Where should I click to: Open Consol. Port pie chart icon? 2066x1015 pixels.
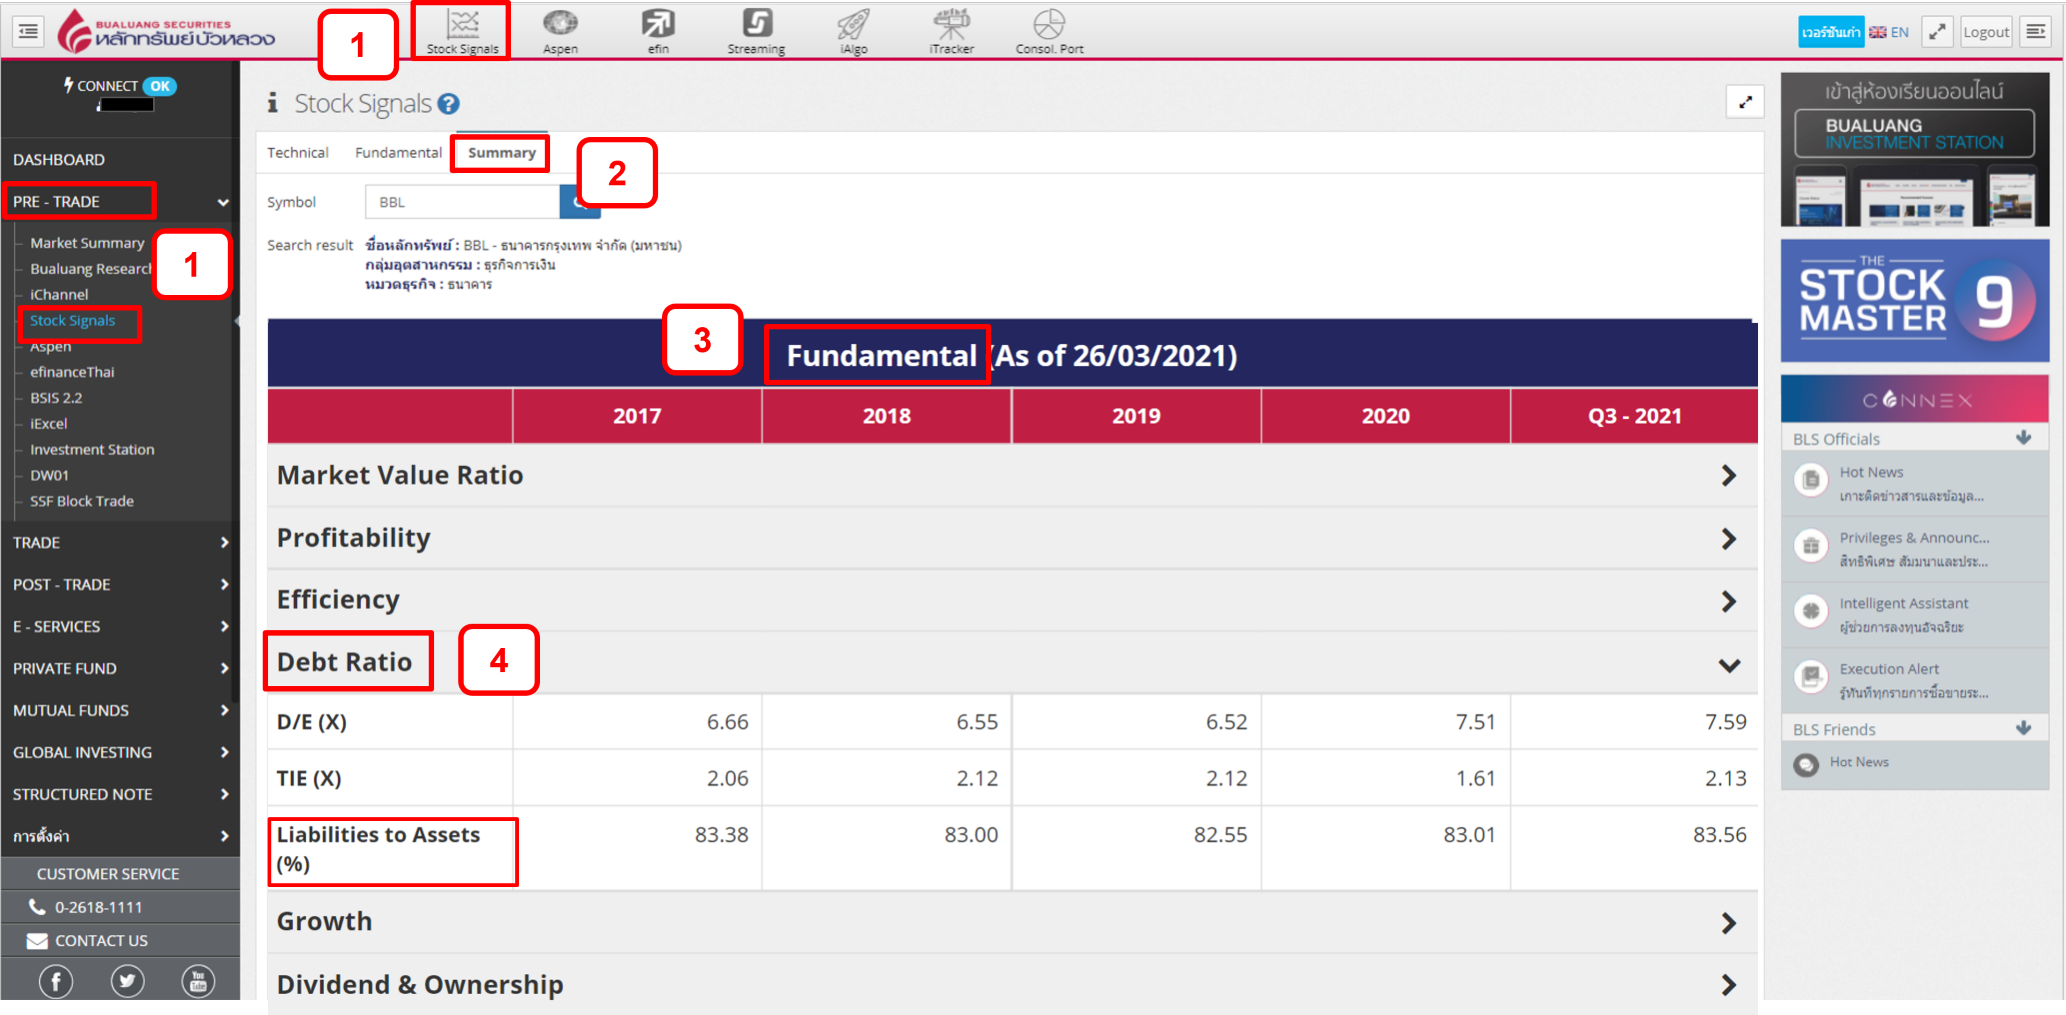(1049, 31)
